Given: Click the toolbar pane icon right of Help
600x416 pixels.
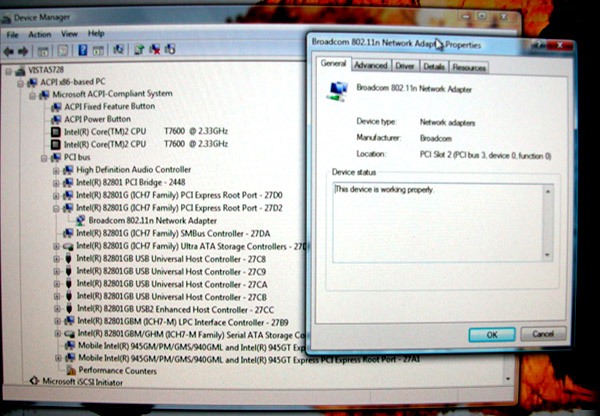Looking at the screenshot, I should click(98, 50).
